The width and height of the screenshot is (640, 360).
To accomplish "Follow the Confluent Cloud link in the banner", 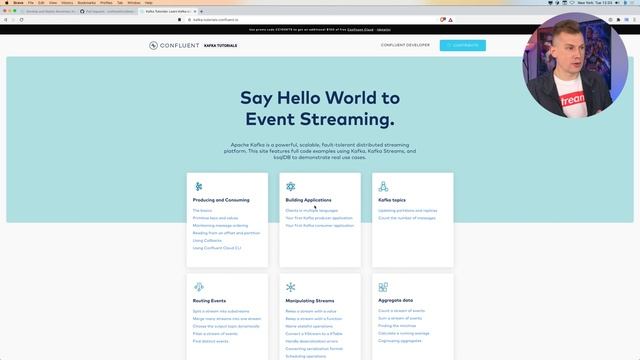I will coord(360,29).
